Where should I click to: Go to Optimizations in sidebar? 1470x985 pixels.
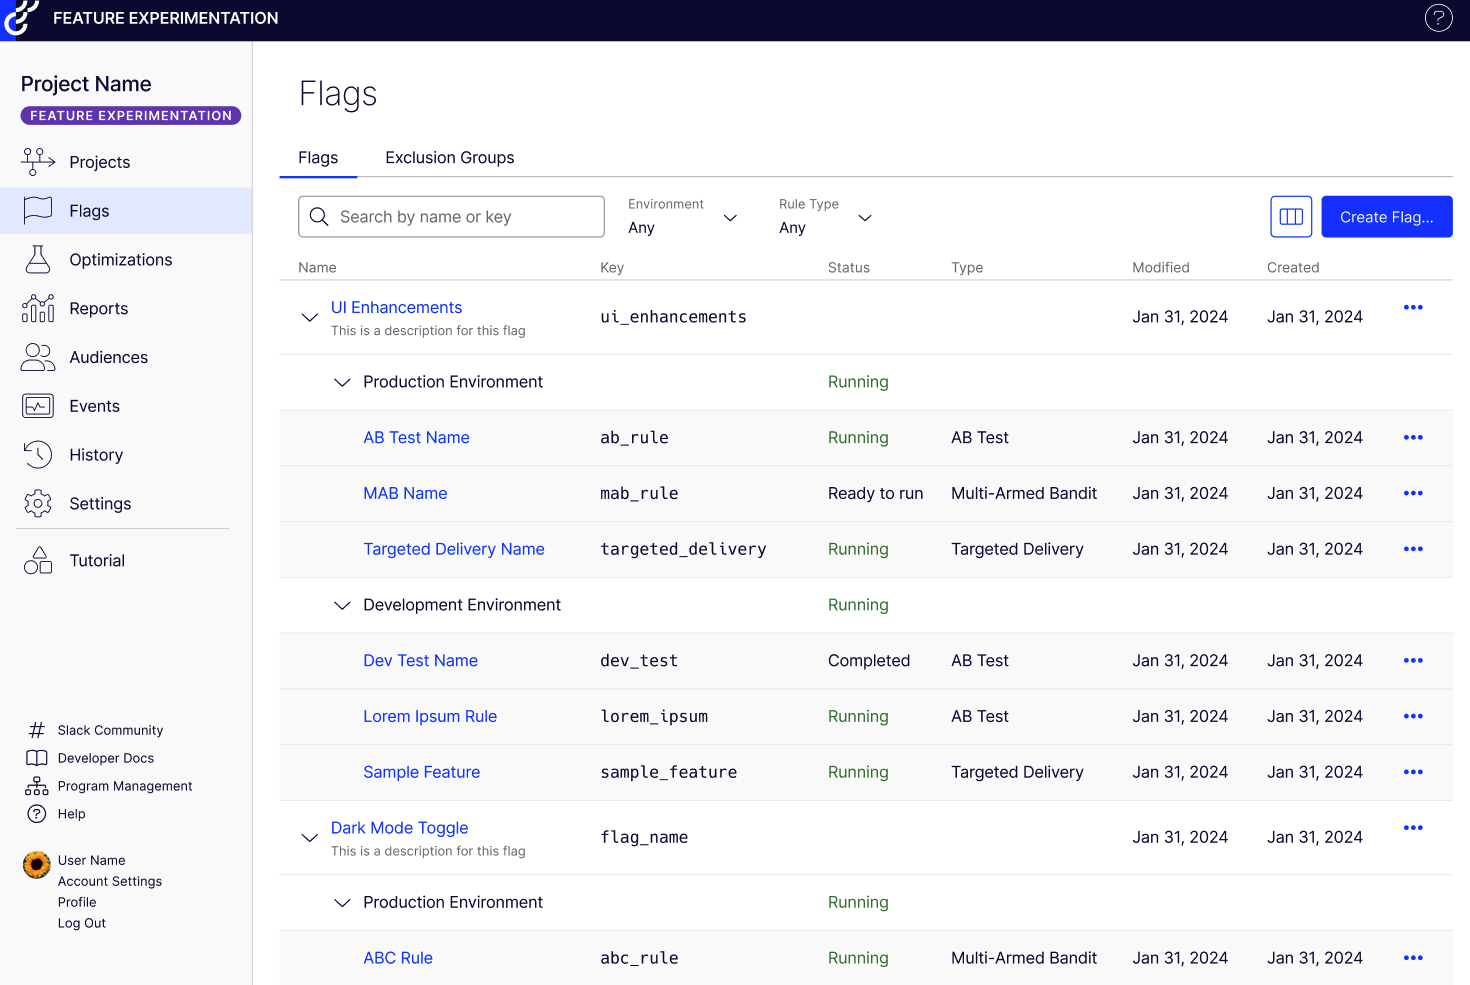[121, 259]
